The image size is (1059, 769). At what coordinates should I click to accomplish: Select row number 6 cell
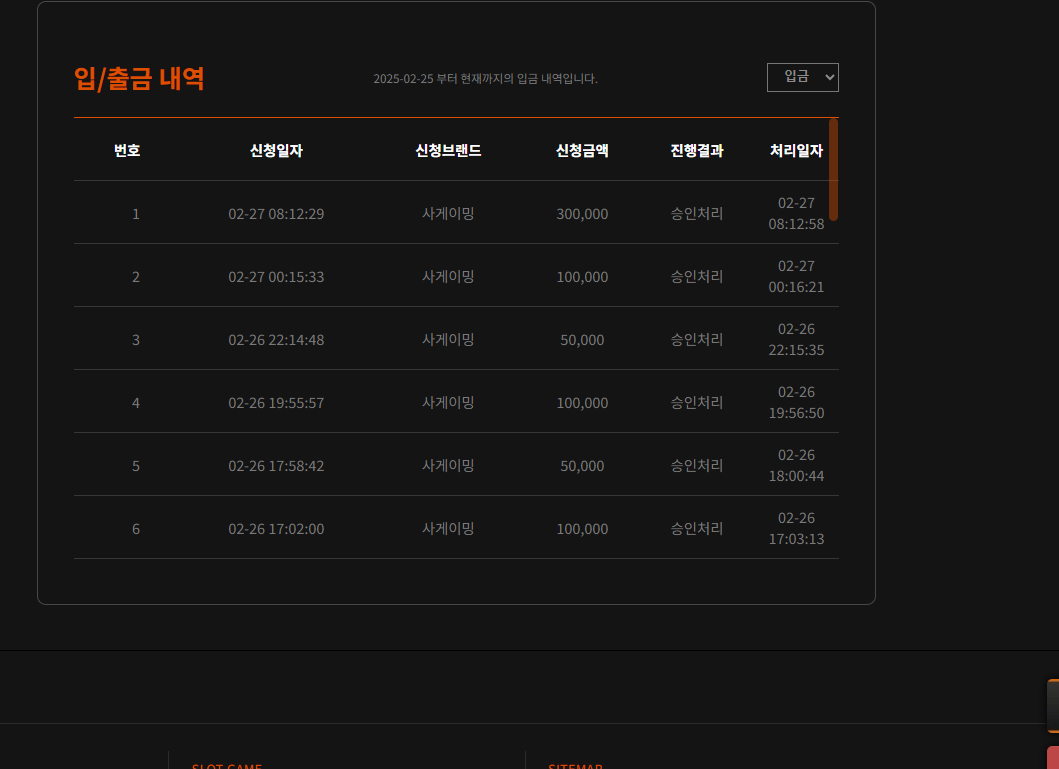click(136, 529)
